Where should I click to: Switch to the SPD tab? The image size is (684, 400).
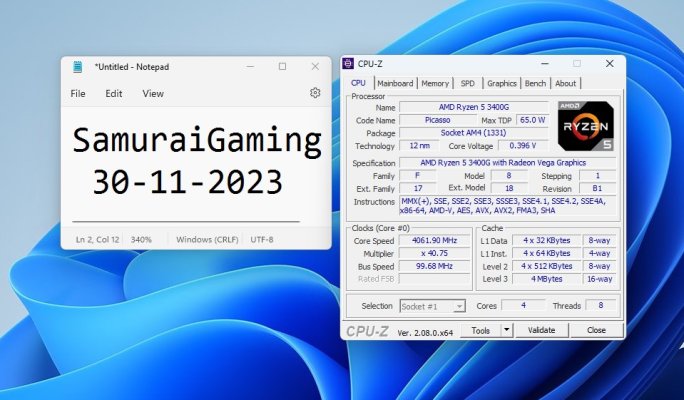467,83
